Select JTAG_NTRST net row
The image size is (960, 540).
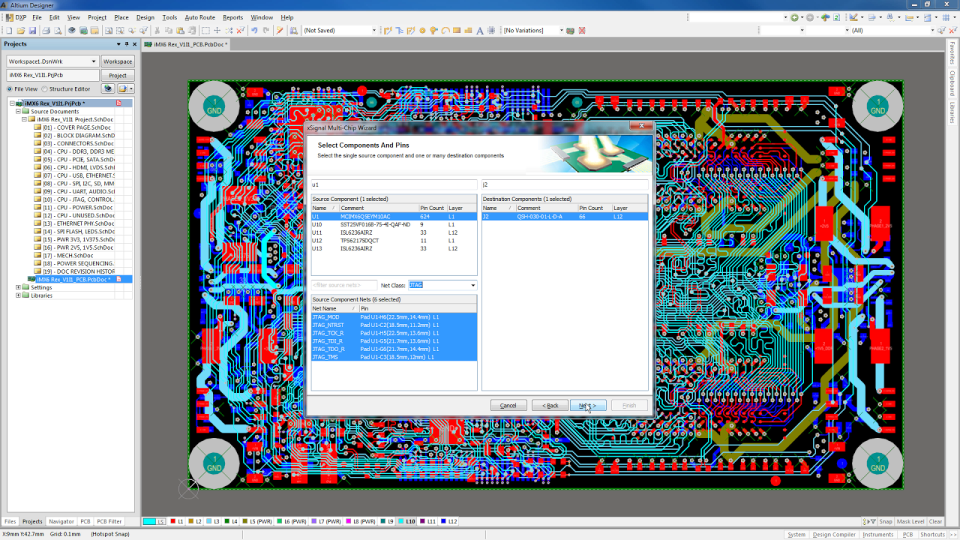coord(394,325)
